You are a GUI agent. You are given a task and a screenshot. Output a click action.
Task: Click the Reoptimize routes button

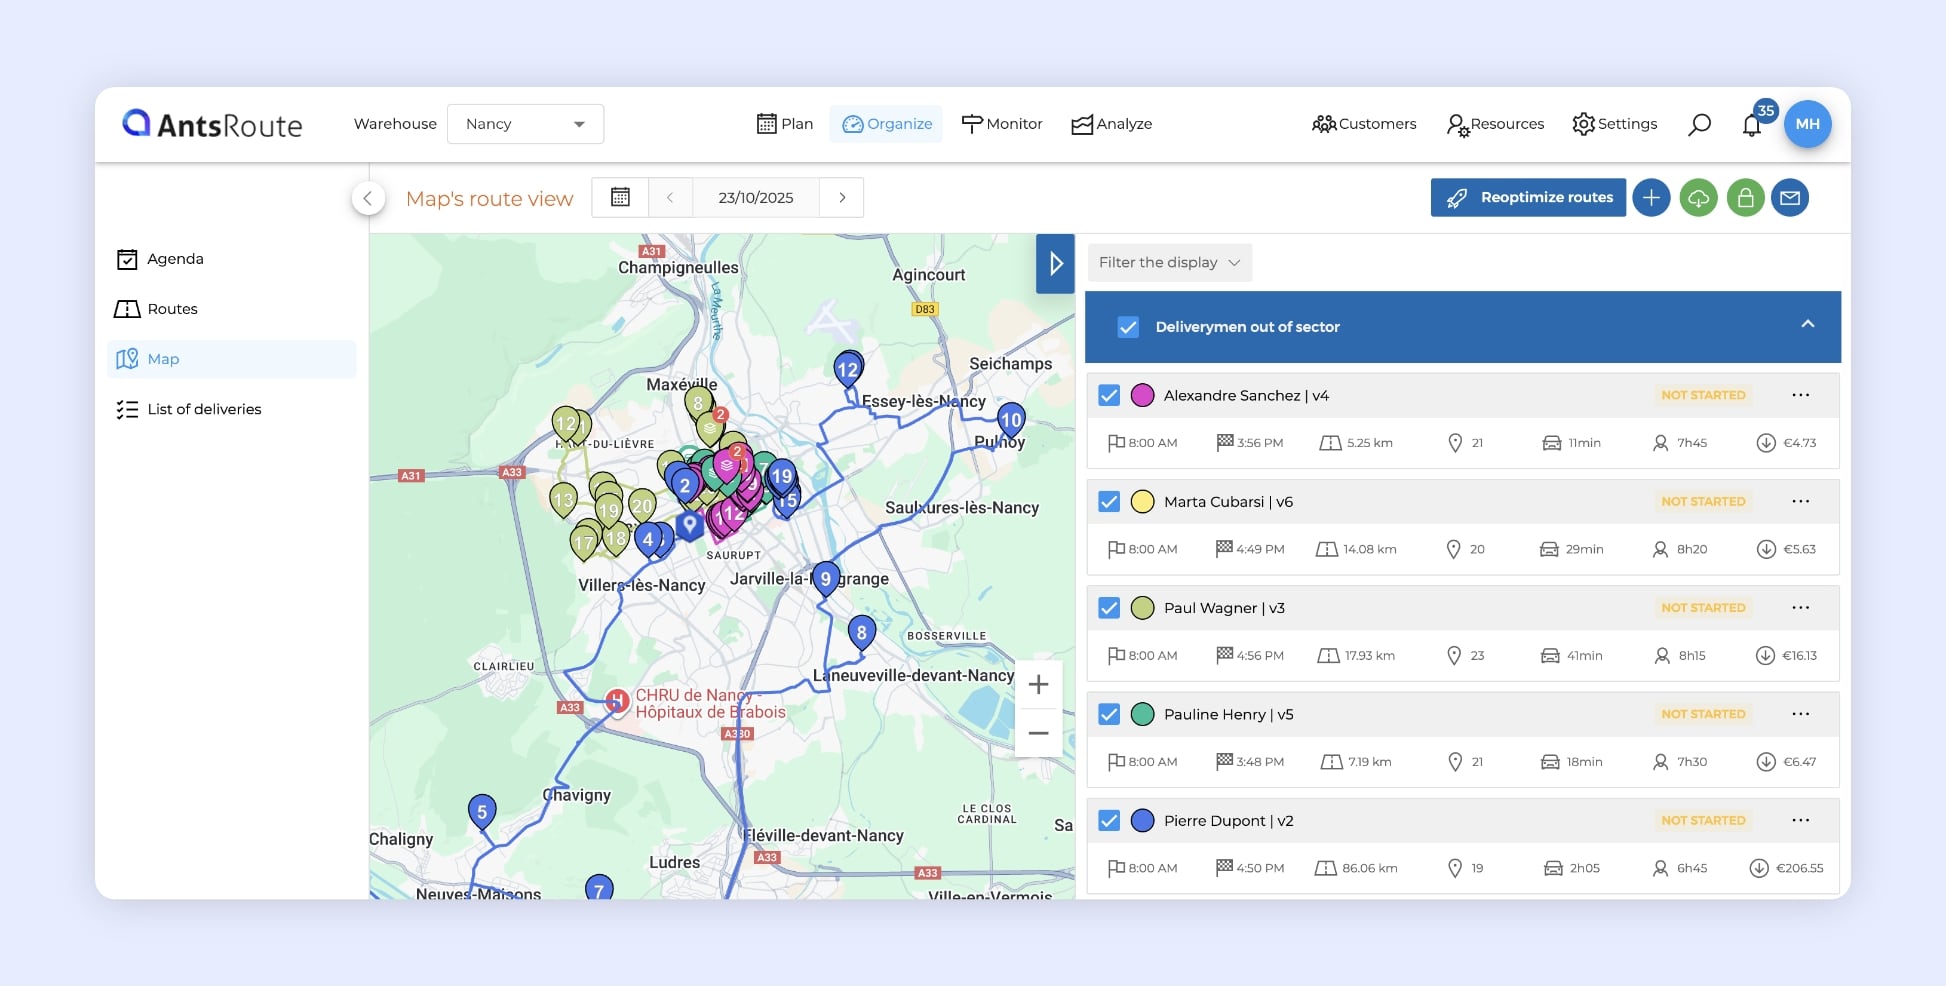(x=1528, y=197)
